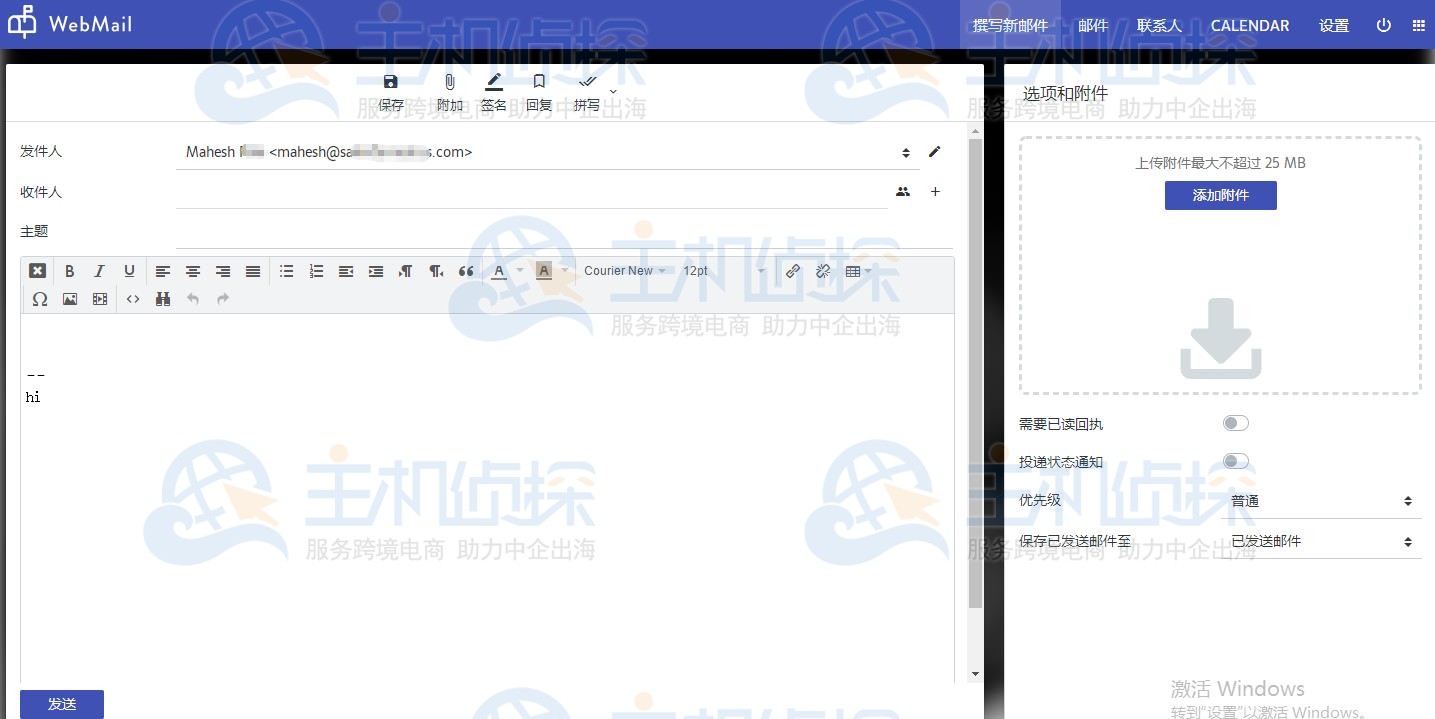Insert a special character with the Ω icon

(39, 298)
